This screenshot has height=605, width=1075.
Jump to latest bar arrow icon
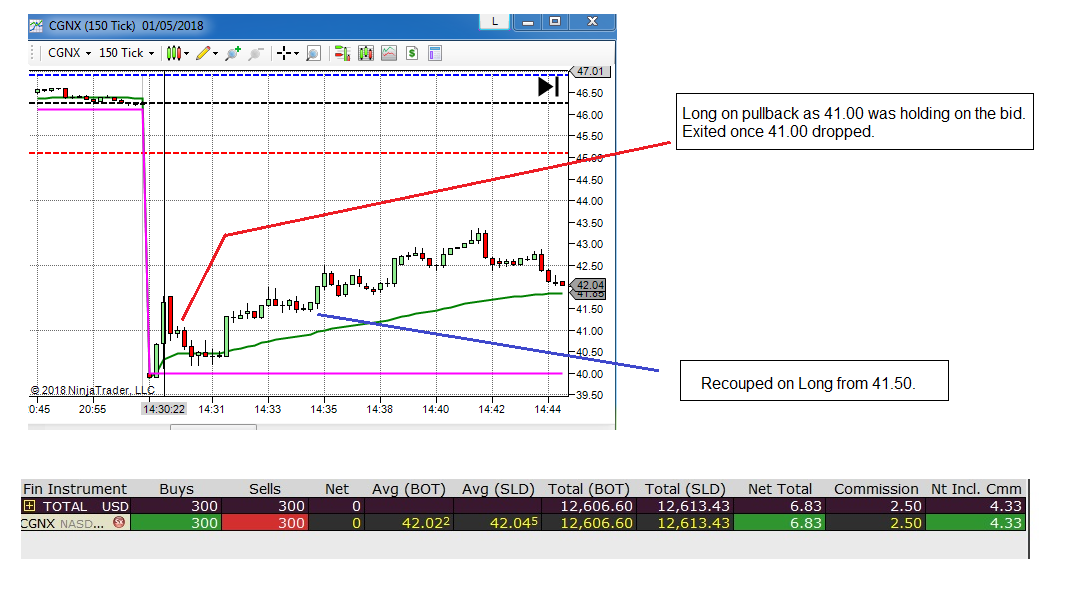coord(548,86)
